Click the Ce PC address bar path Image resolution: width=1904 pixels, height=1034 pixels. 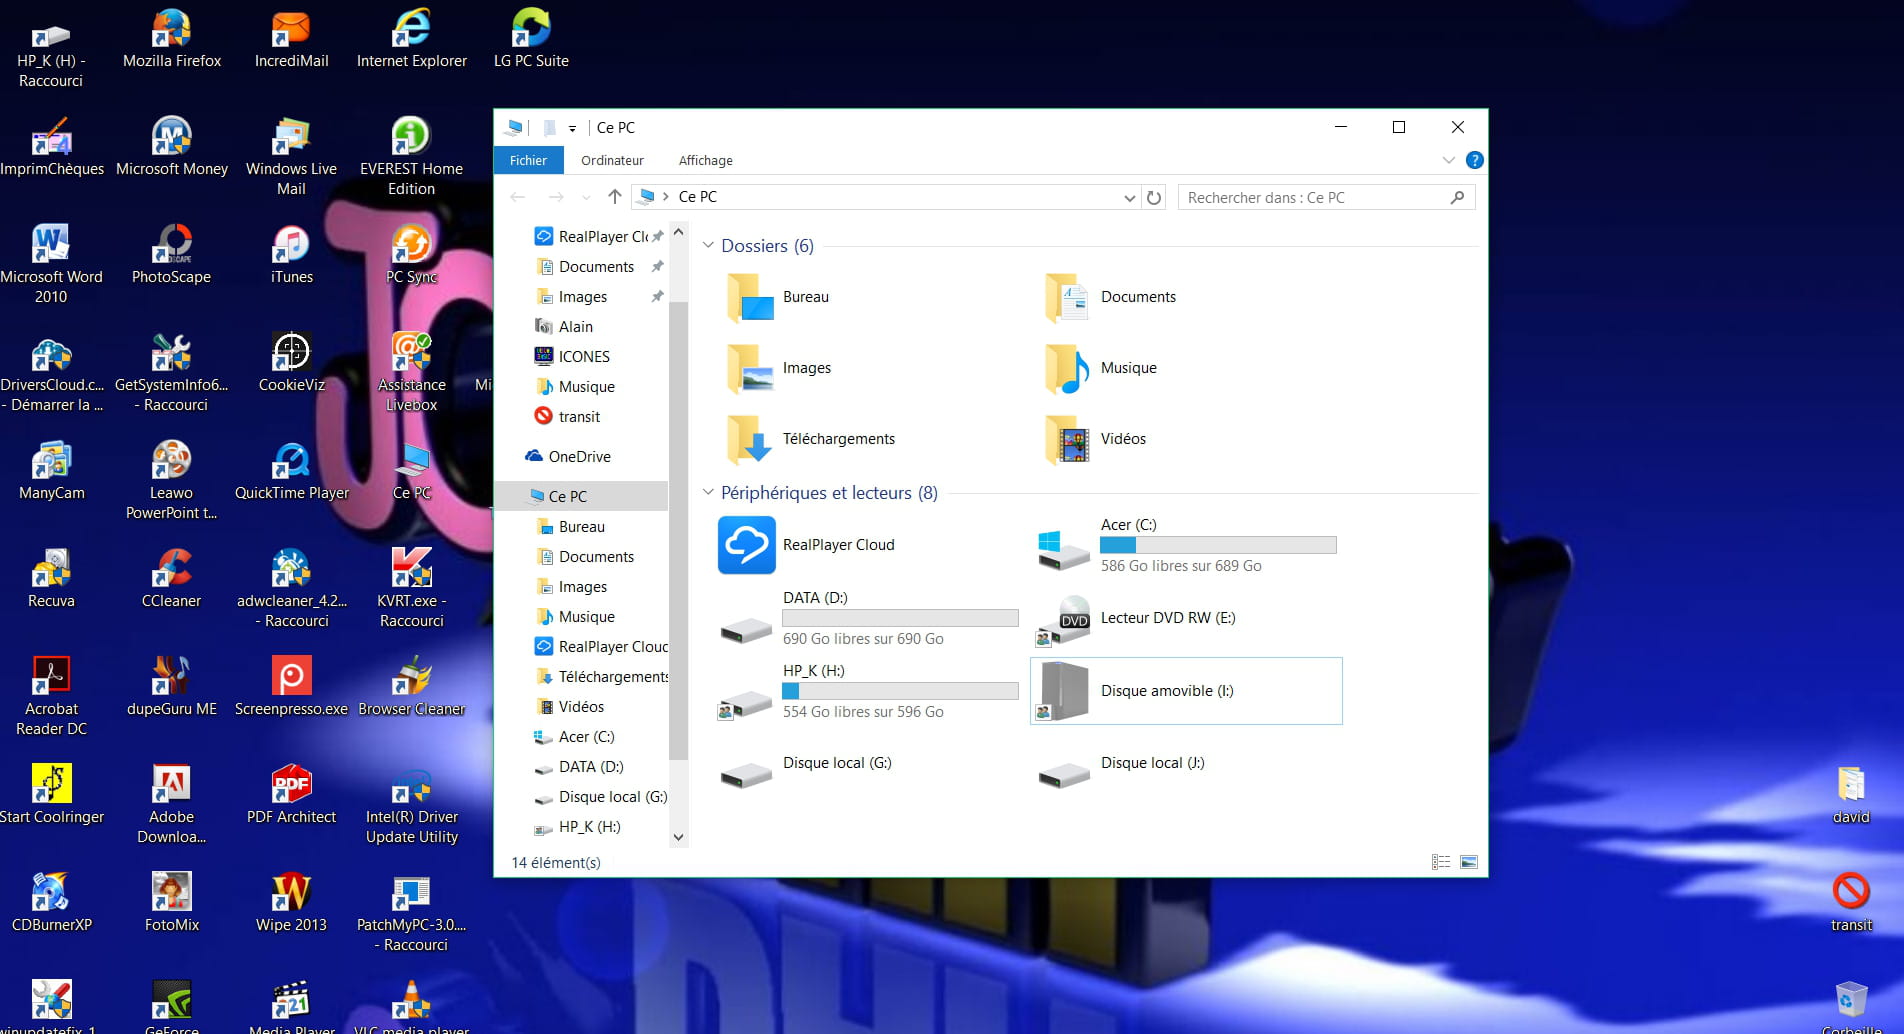coord(698,197)
